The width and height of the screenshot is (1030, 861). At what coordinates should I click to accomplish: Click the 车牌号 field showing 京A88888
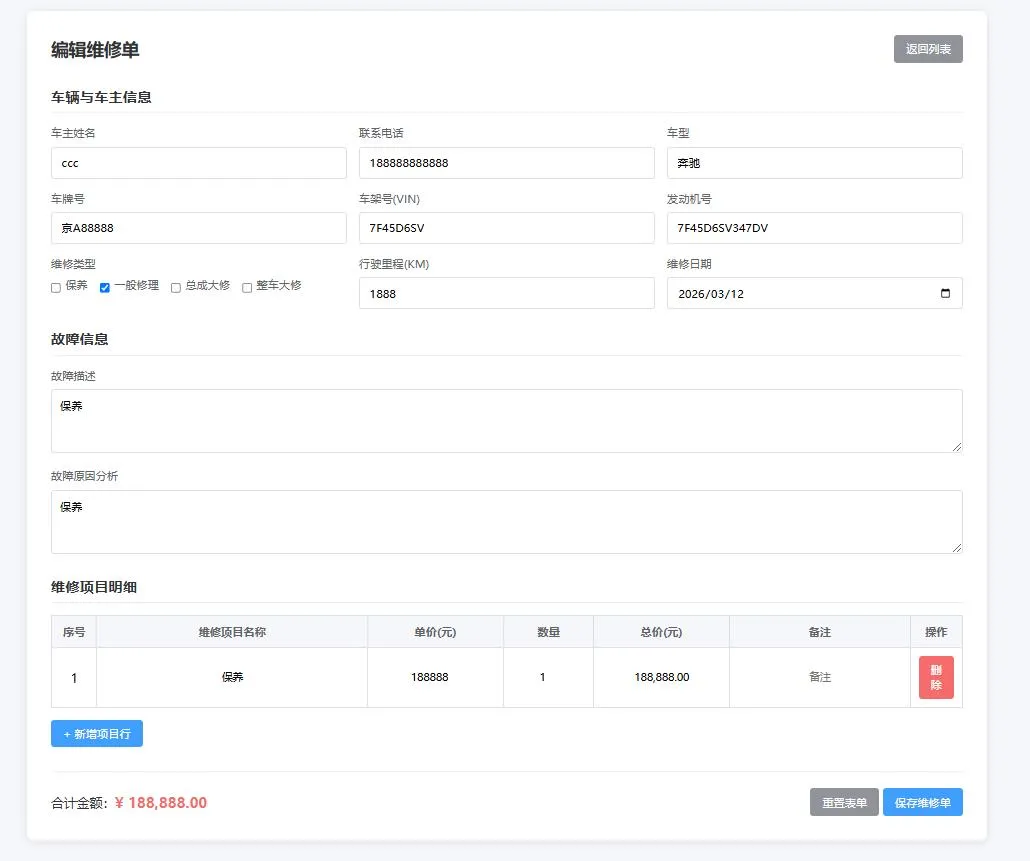point(198,228)
